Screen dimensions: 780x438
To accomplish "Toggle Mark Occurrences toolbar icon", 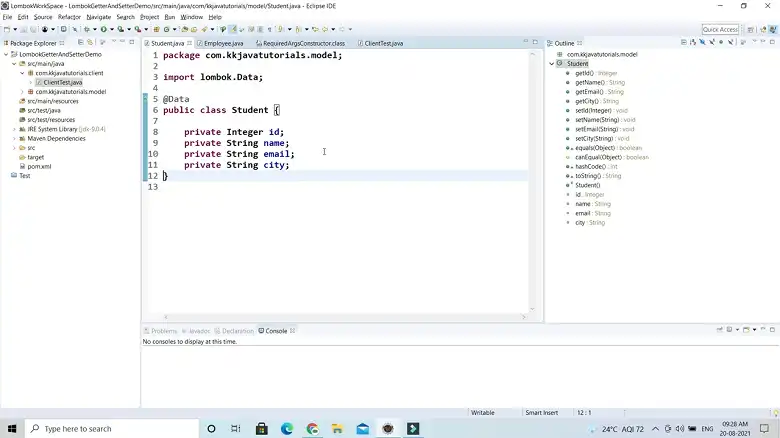I will 233,29.
